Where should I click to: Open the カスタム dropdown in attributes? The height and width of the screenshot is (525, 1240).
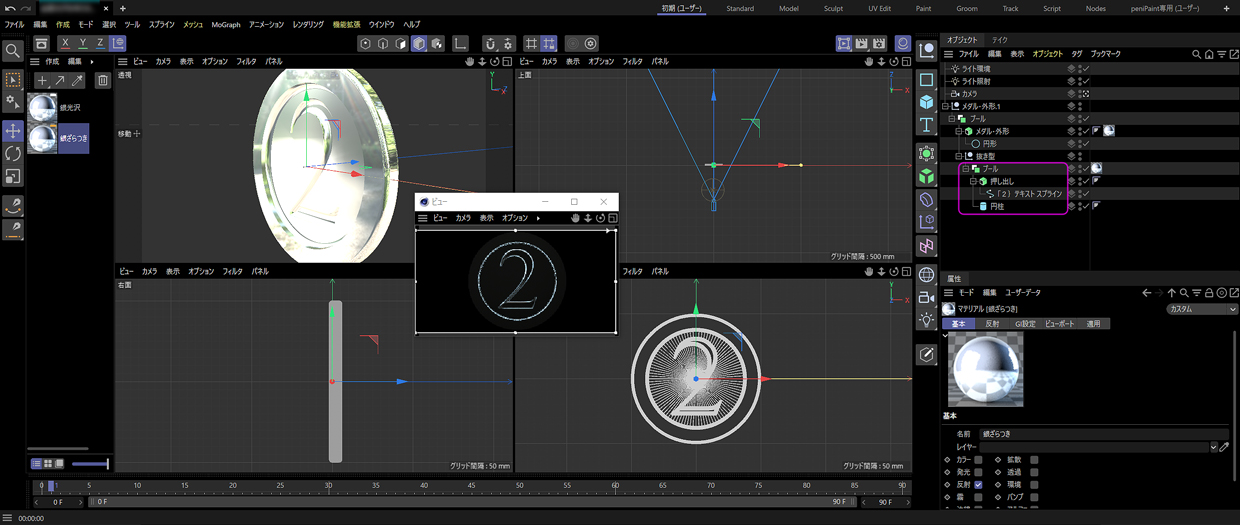pos(1201,309)
